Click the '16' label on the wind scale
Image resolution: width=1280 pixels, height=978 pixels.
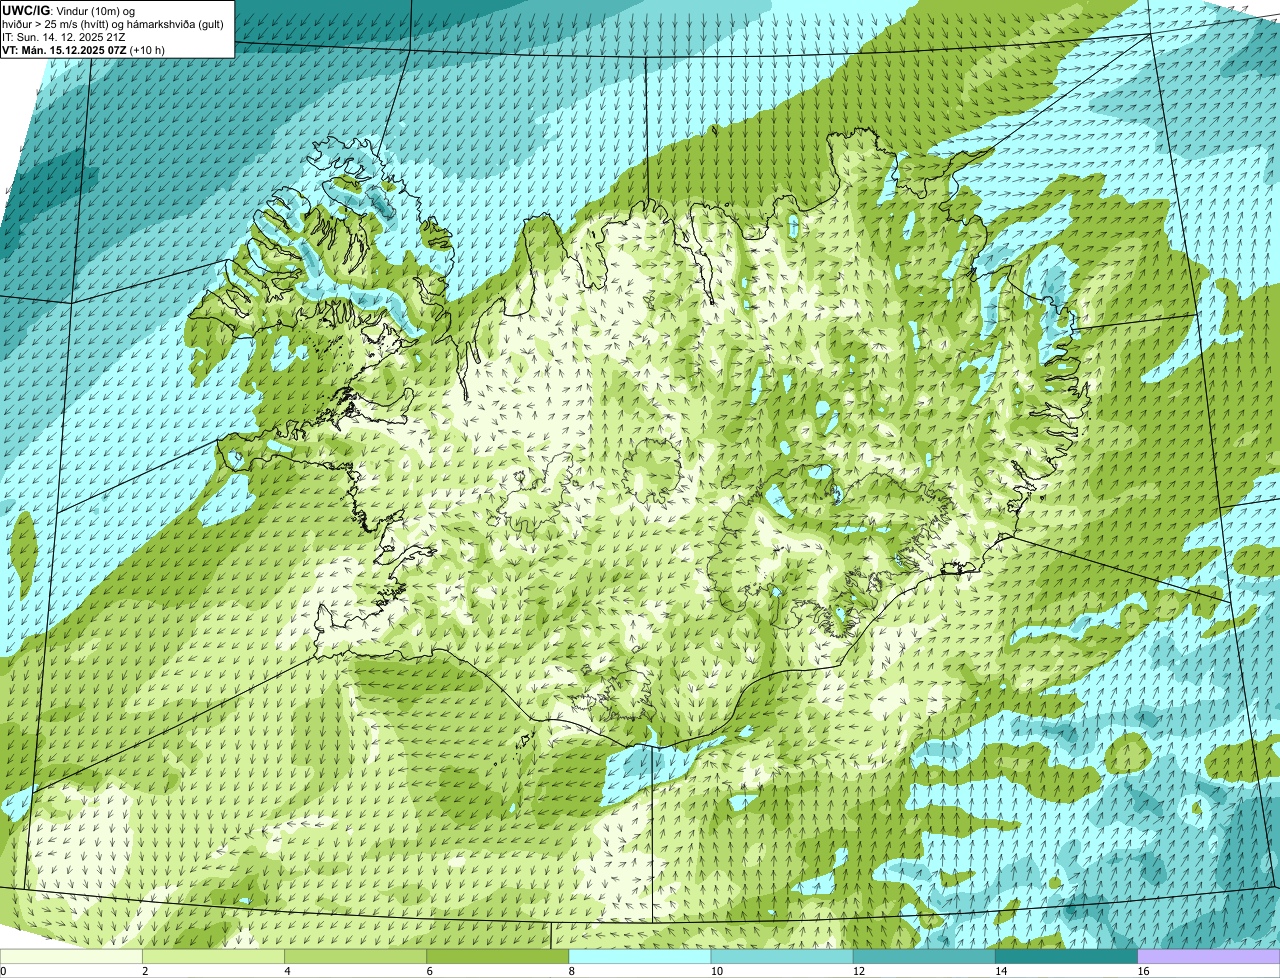point(1143,971)
